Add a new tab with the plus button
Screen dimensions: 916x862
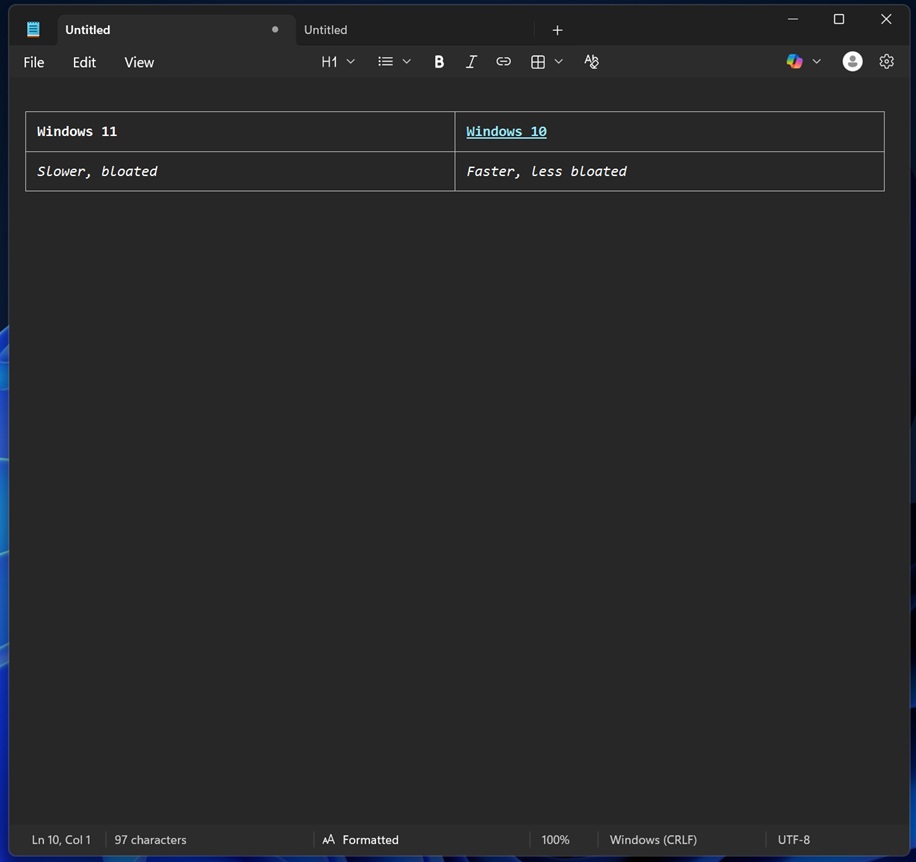(x=556, y=28)
